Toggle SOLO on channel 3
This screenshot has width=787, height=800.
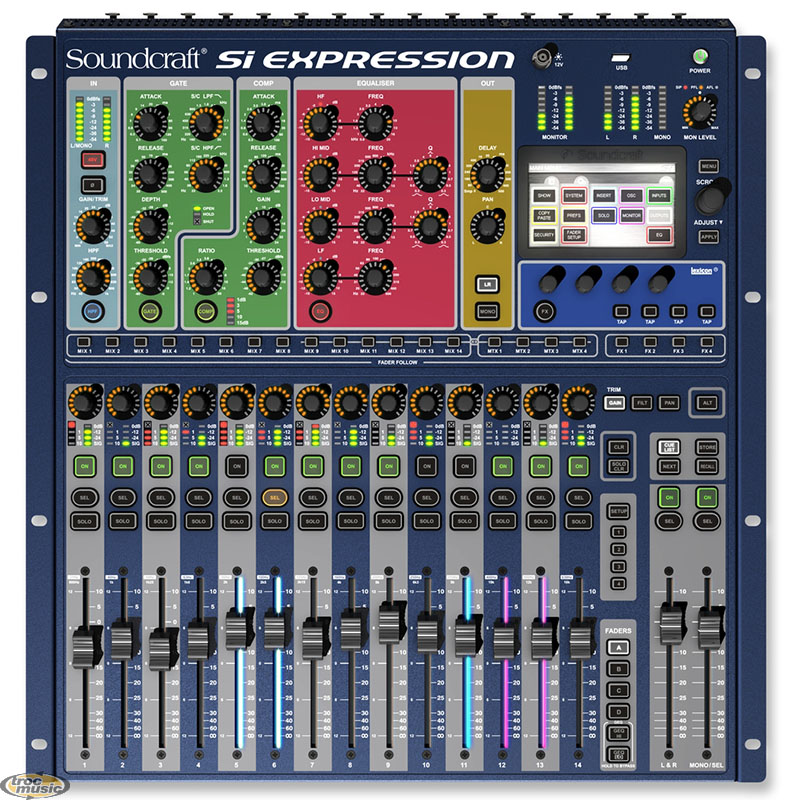point(159,522)
